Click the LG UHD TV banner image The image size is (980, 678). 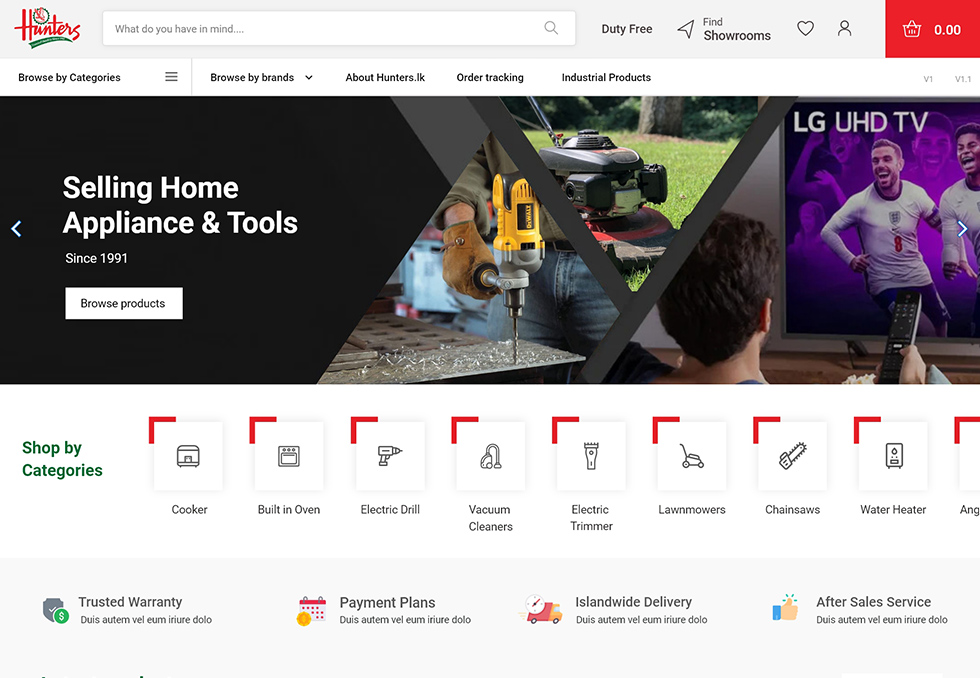click(x=882, y=219)
